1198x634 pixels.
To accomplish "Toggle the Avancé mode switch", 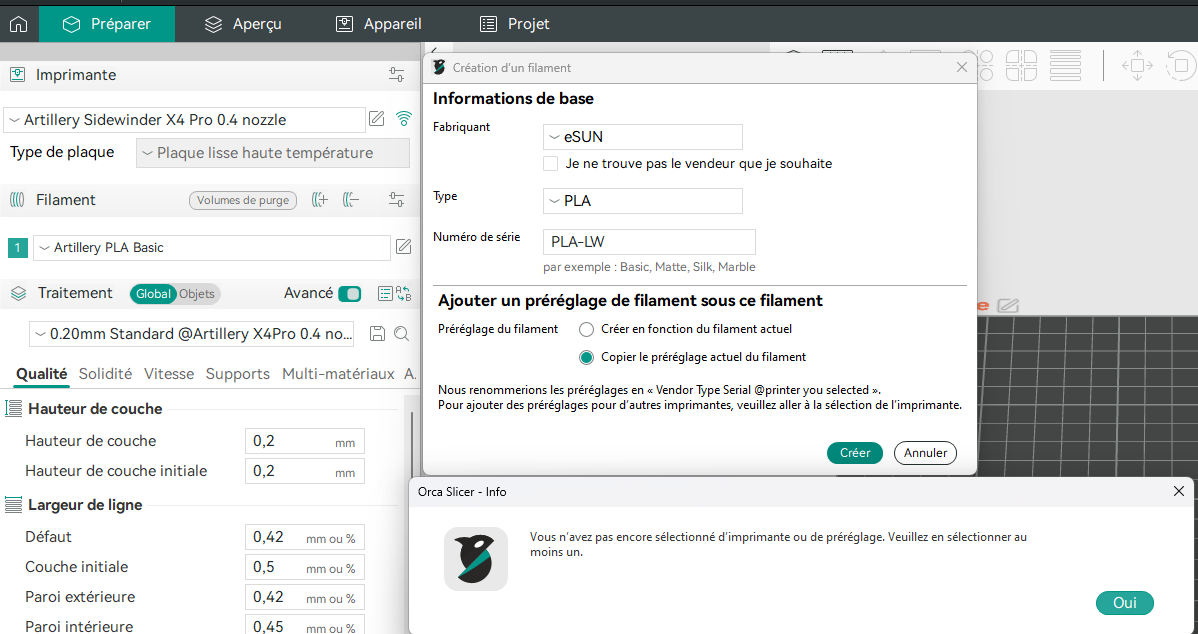I will point(349,294).
